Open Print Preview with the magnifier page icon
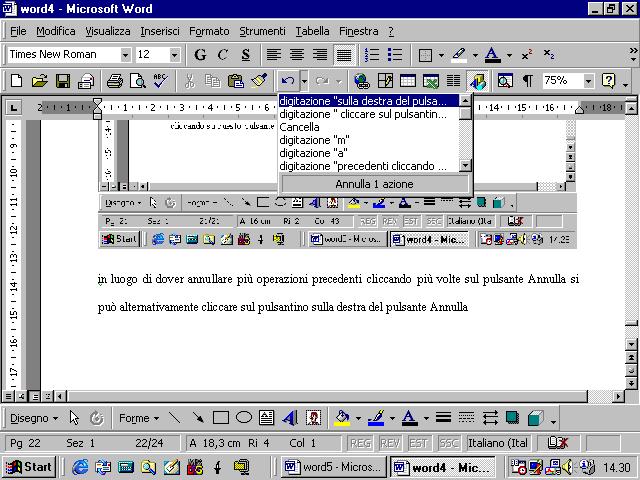 point(138,81)
